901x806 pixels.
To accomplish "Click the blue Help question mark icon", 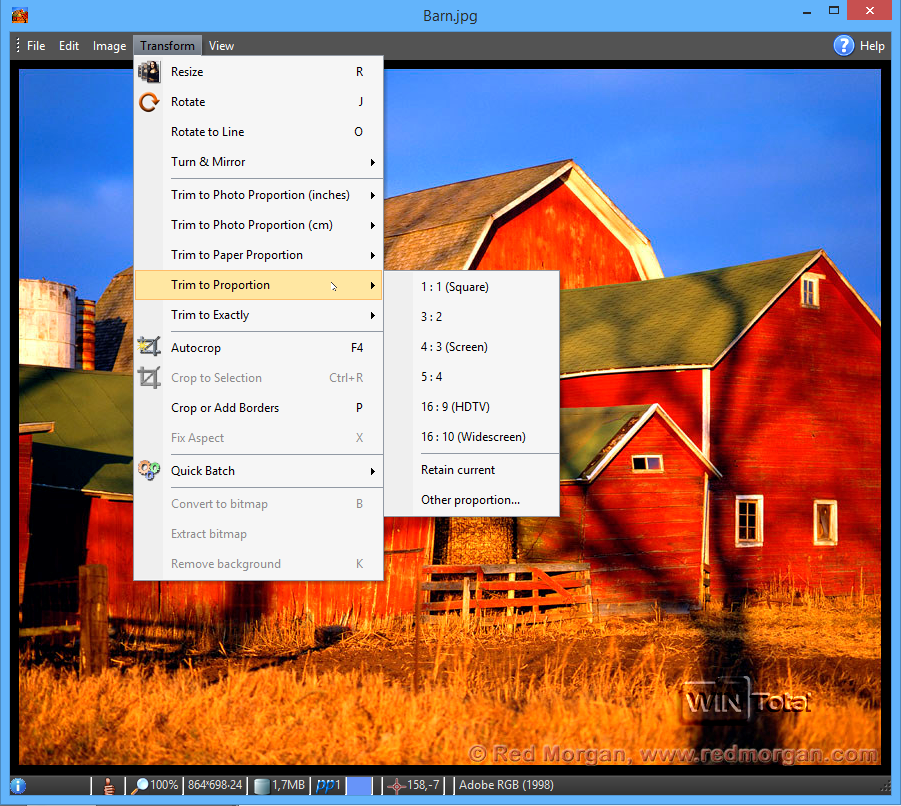I will click(844, 45).
